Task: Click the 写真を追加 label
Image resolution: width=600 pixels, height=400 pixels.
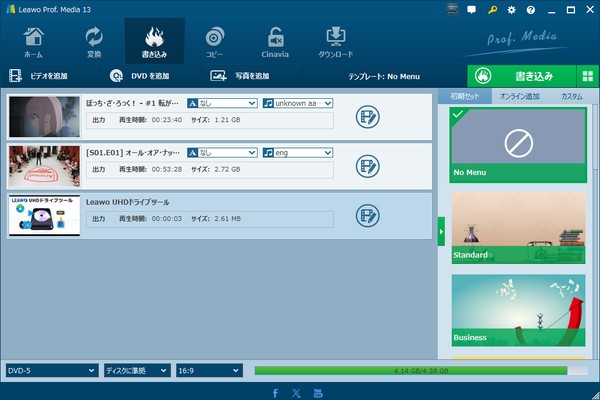Action: 252,76
